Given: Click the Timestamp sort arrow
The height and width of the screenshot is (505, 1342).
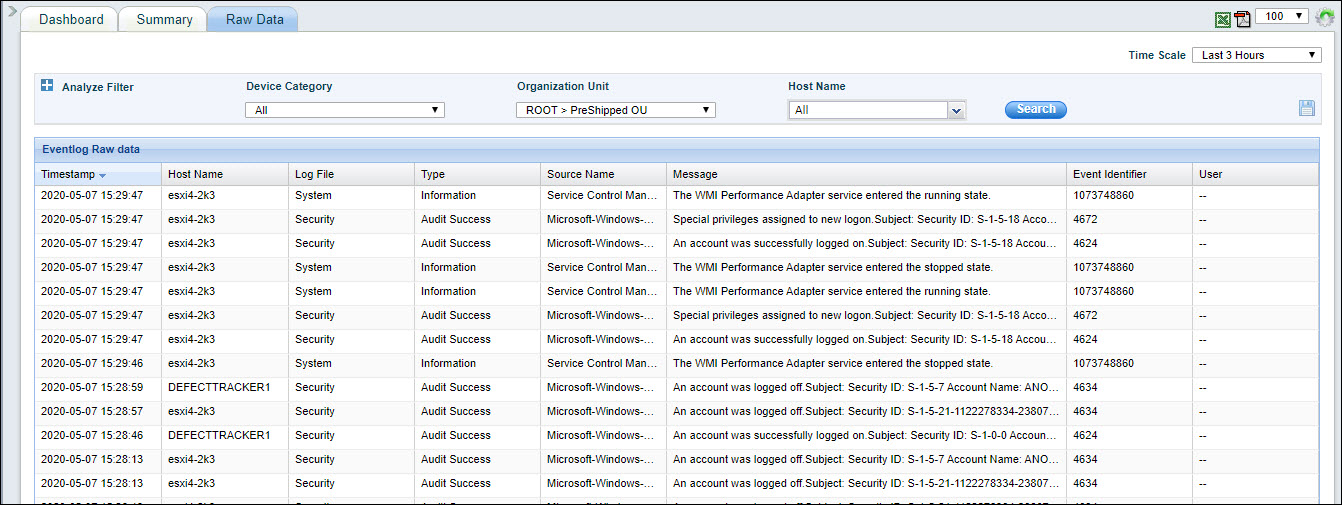Looking at the screenshot, I should coord(102,175).
